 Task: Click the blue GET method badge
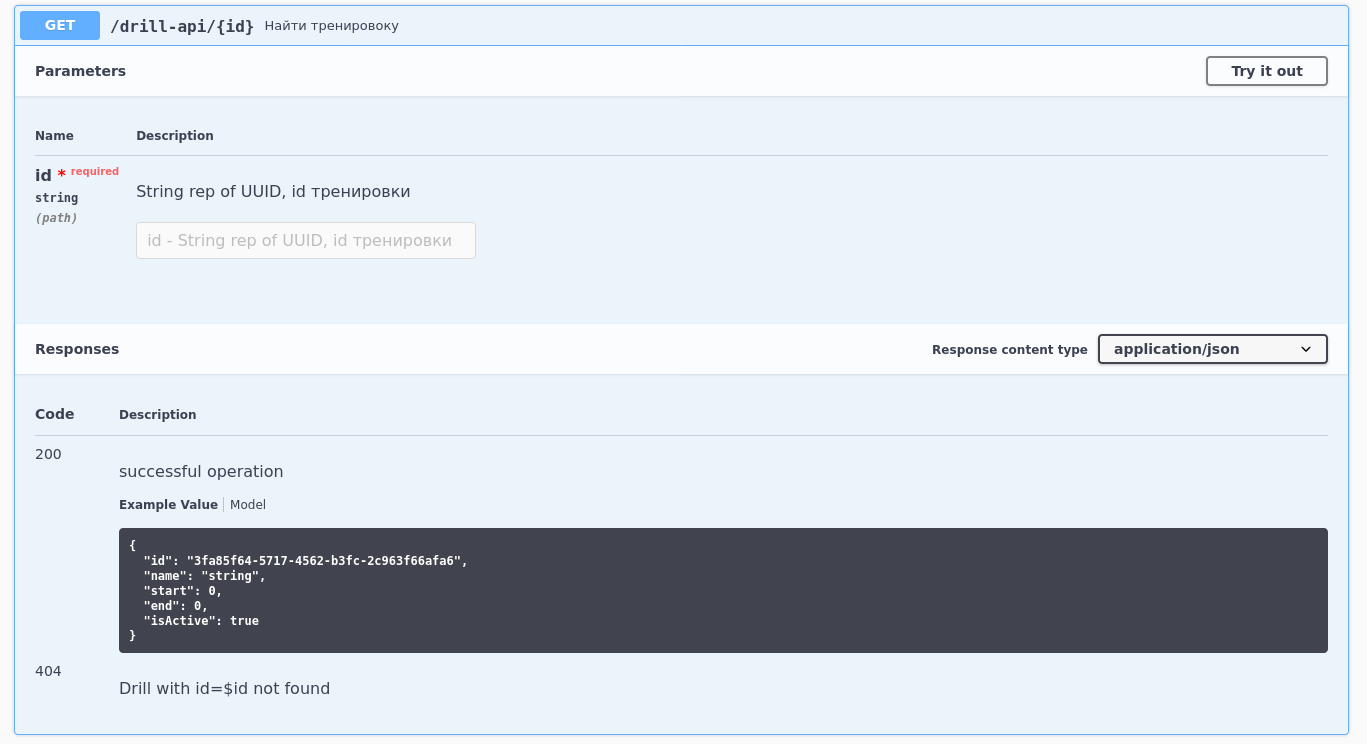pos(60,25)
